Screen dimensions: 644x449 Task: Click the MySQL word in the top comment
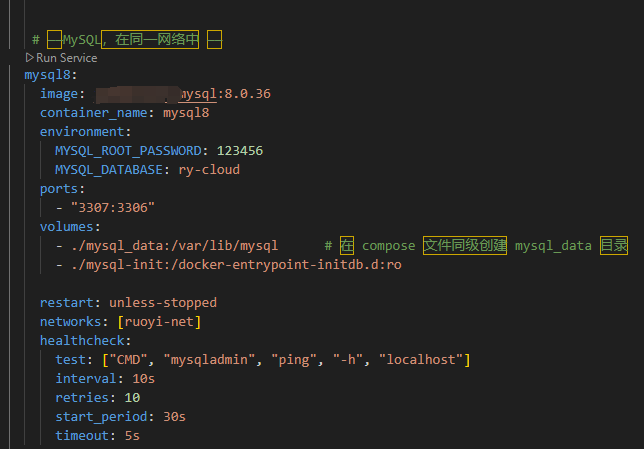point(81,39)
